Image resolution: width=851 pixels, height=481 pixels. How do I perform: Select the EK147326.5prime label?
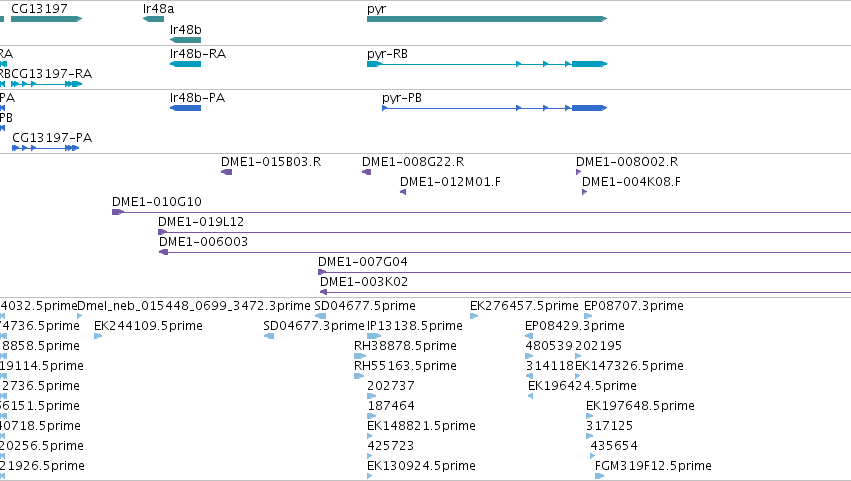coord(630,366)
